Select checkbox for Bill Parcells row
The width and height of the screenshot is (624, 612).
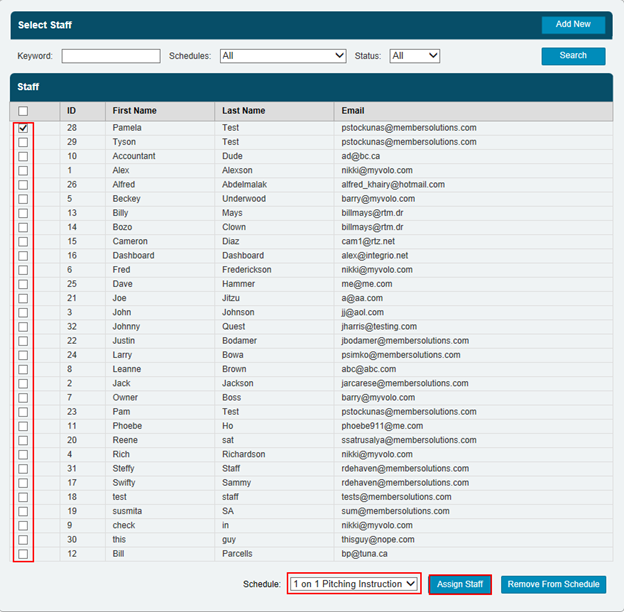23,554
